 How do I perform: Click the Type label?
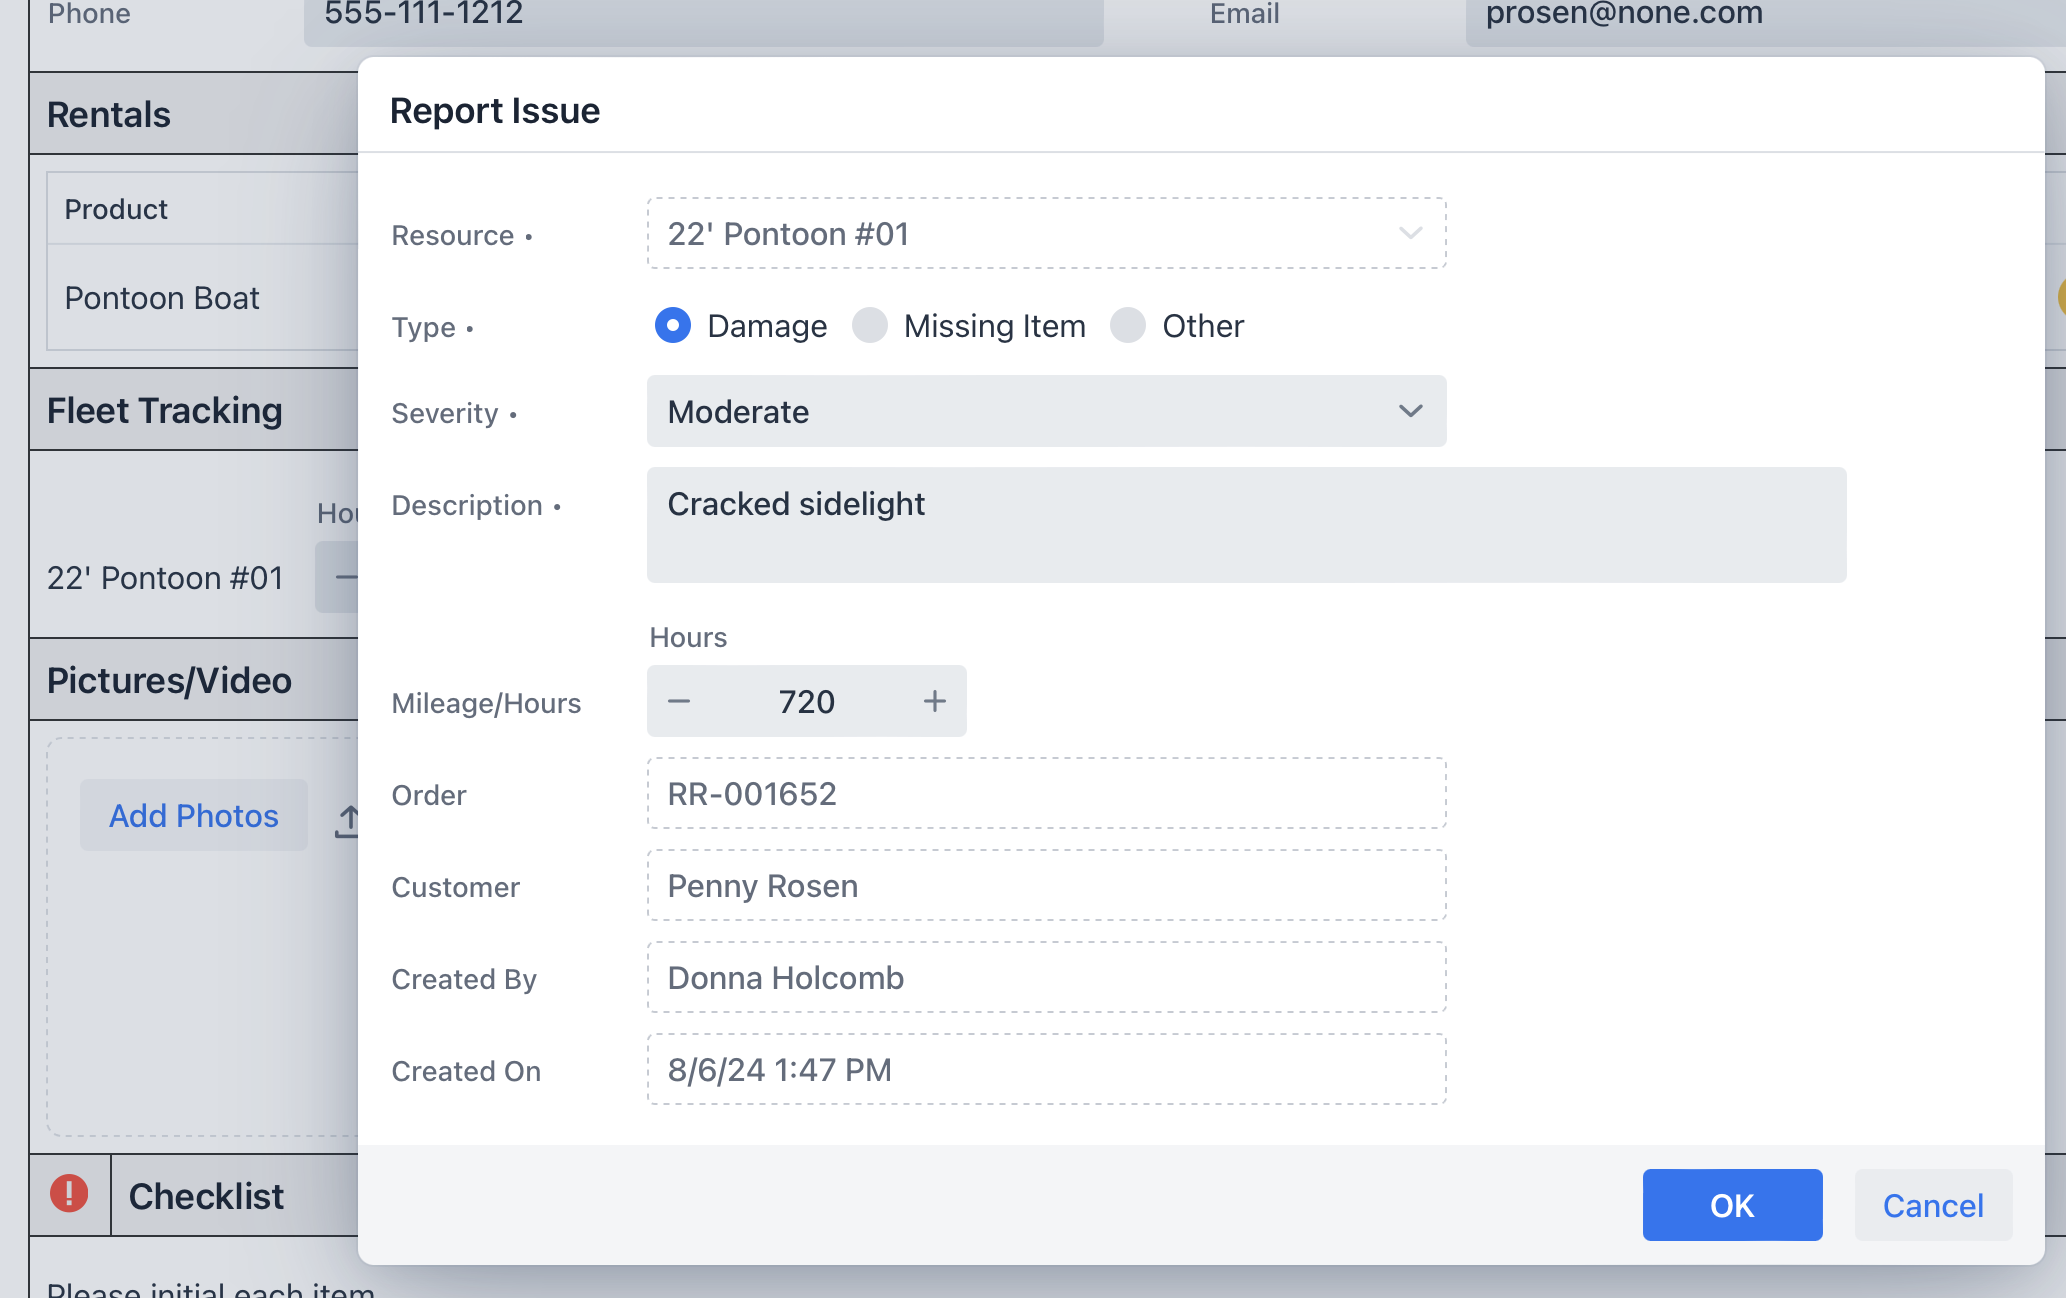click(x=423, y=327)
